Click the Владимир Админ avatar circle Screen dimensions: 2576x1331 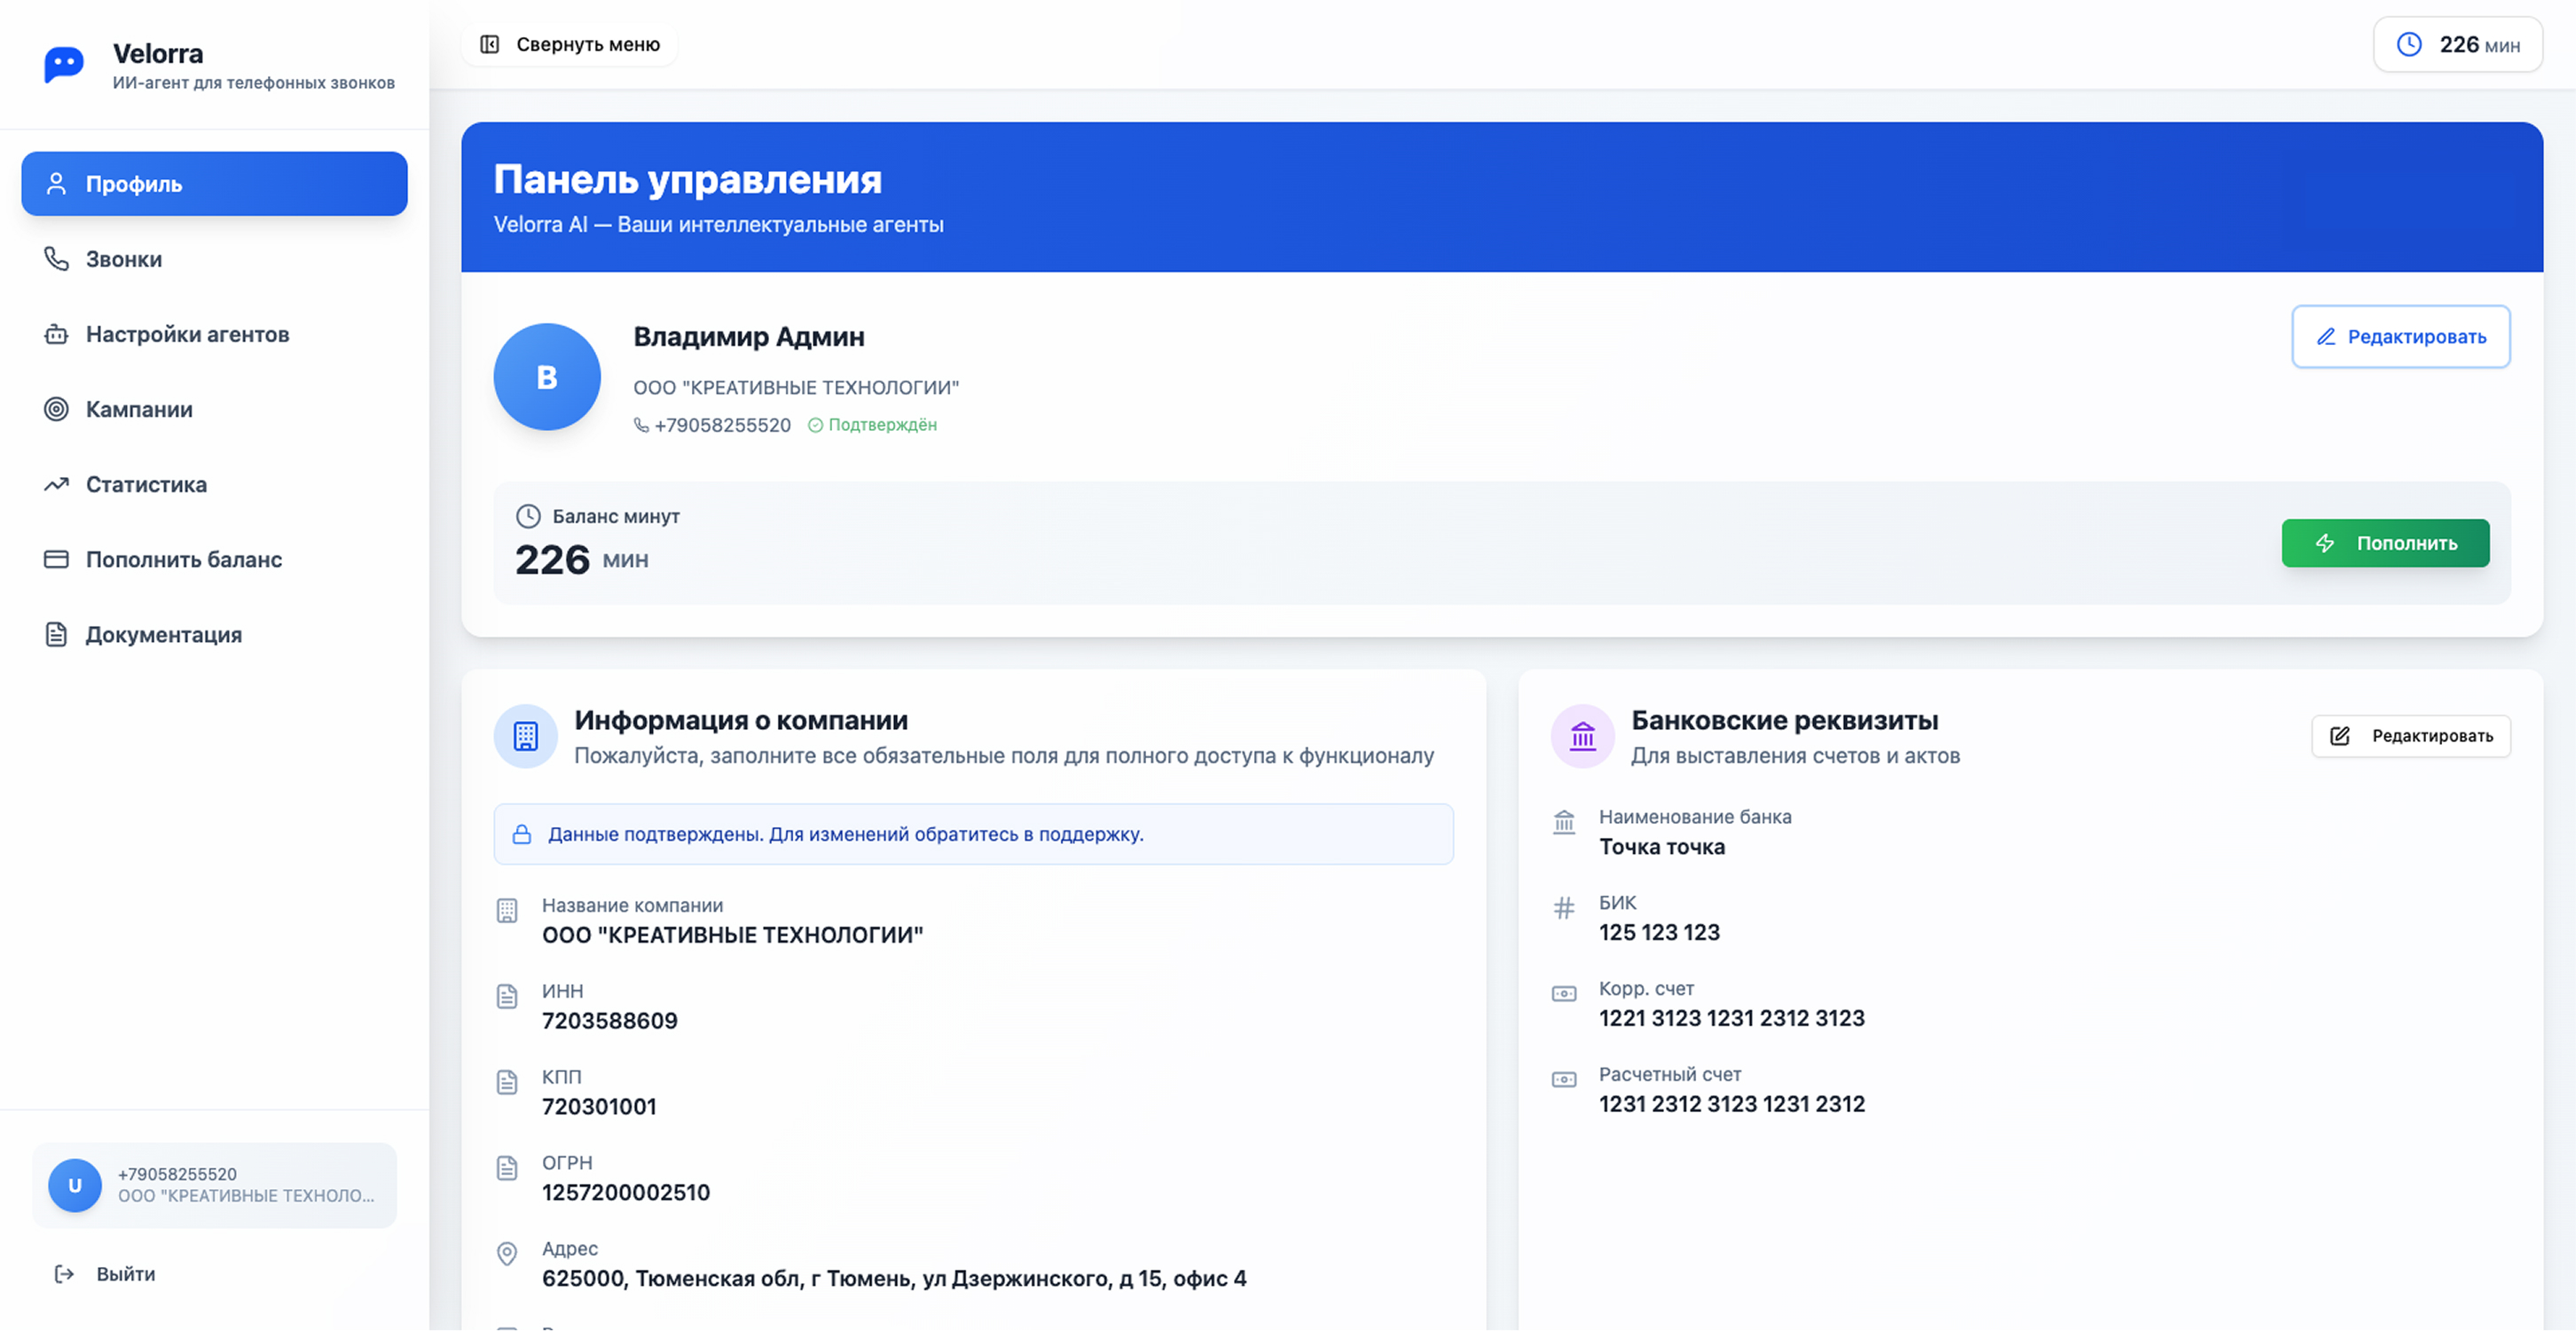click(x=547, y=377)
